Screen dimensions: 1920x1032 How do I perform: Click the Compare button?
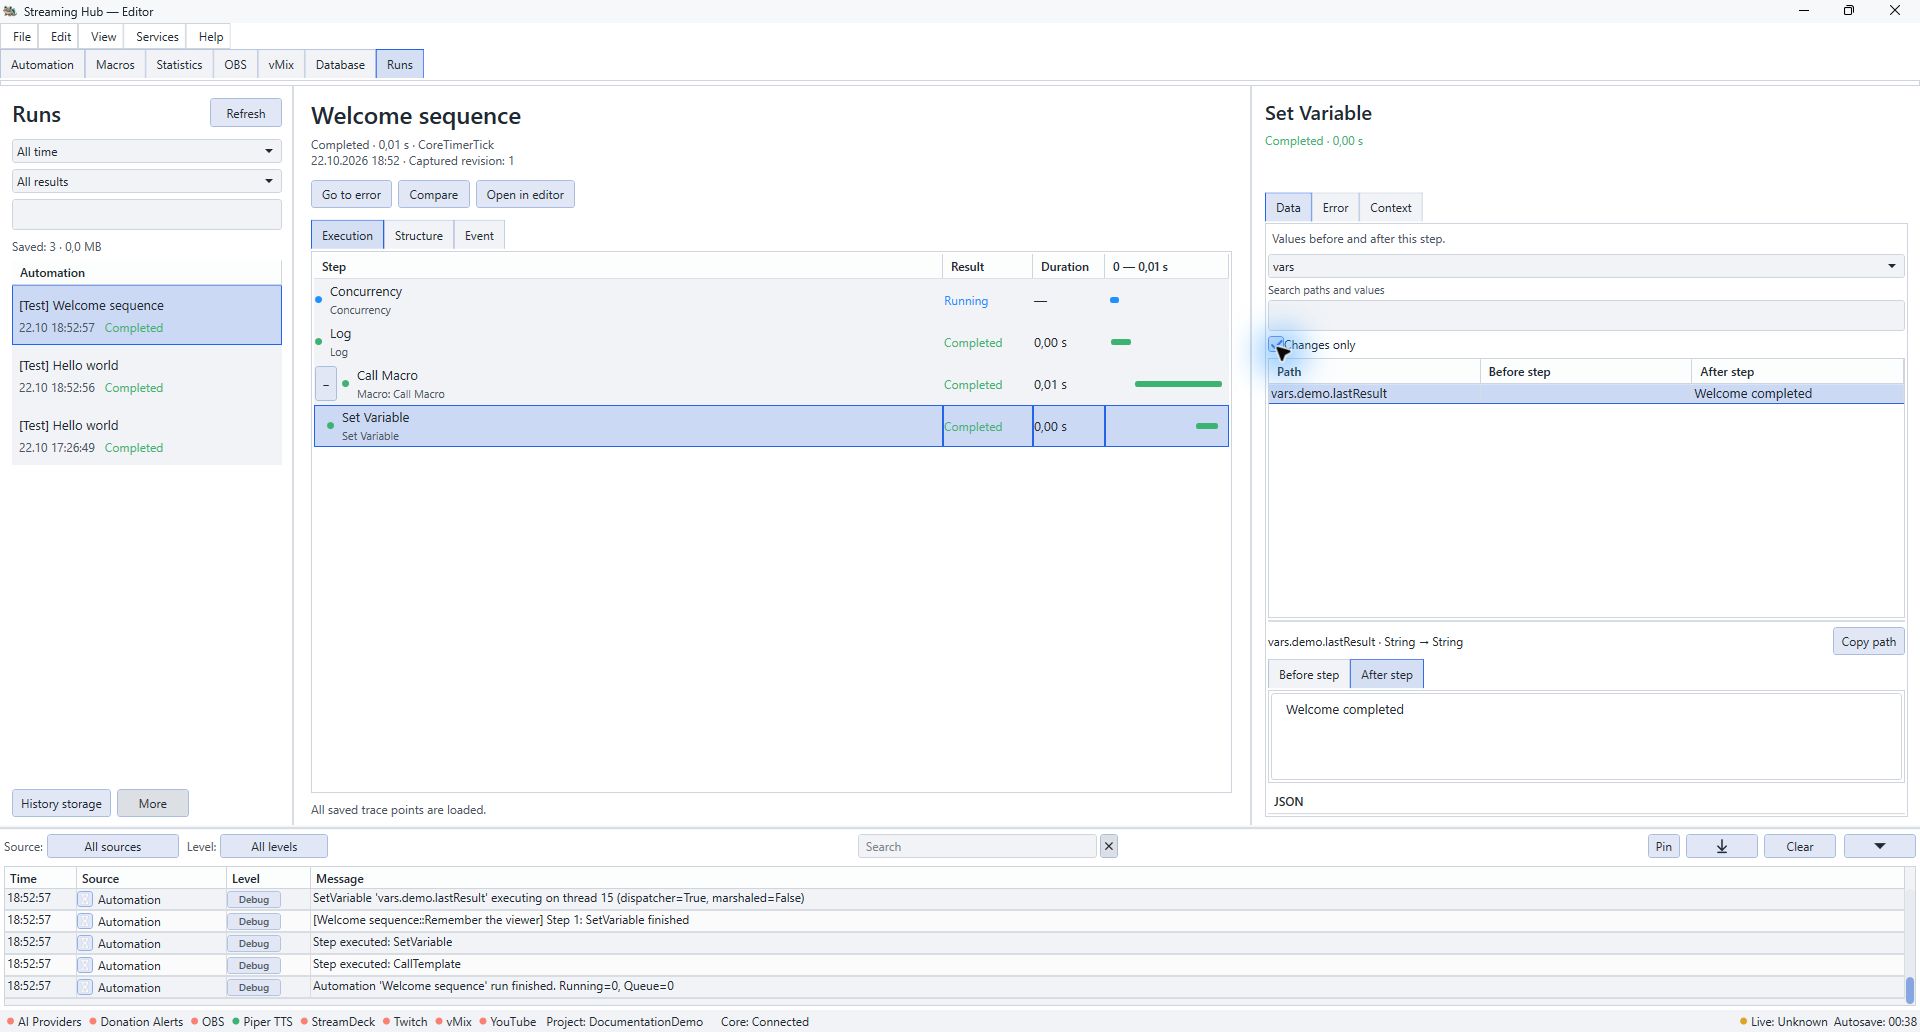[x=433, y=194]
